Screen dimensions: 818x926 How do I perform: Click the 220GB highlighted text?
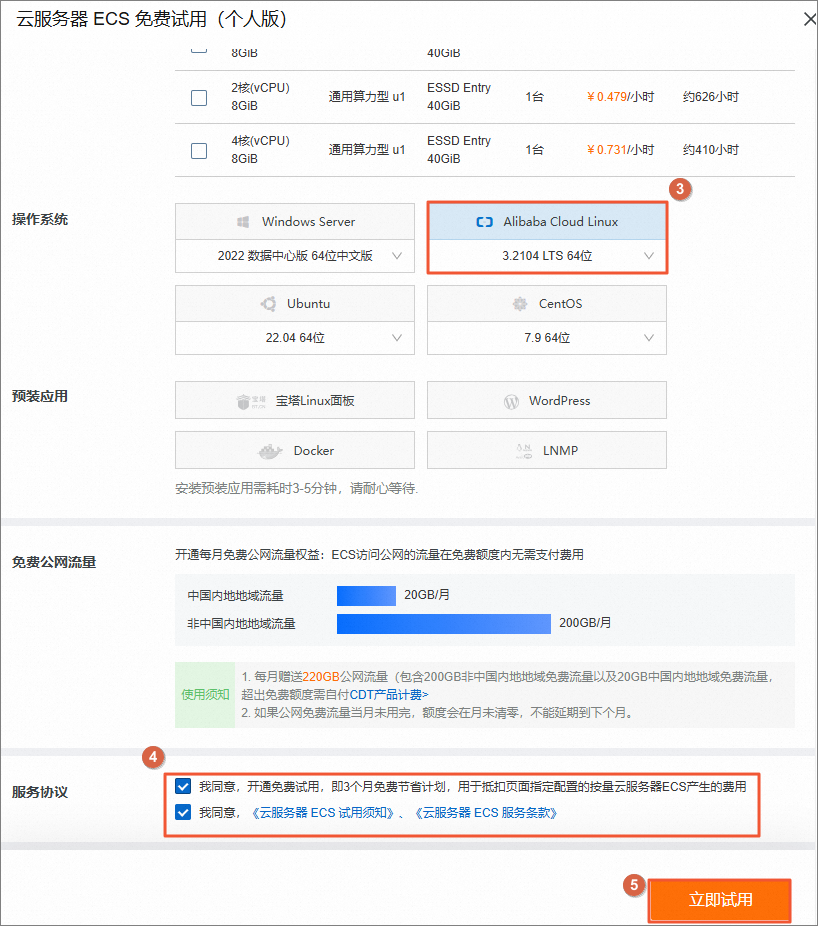point(321,677)
